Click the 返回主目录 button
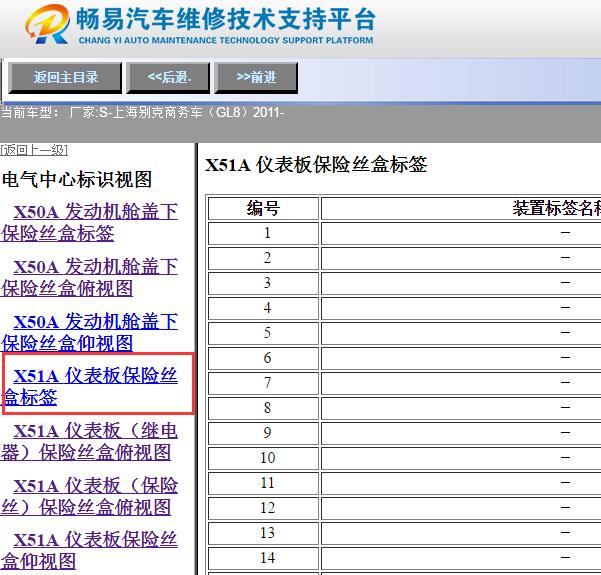 pyautogui.click(x=65, y=78)
